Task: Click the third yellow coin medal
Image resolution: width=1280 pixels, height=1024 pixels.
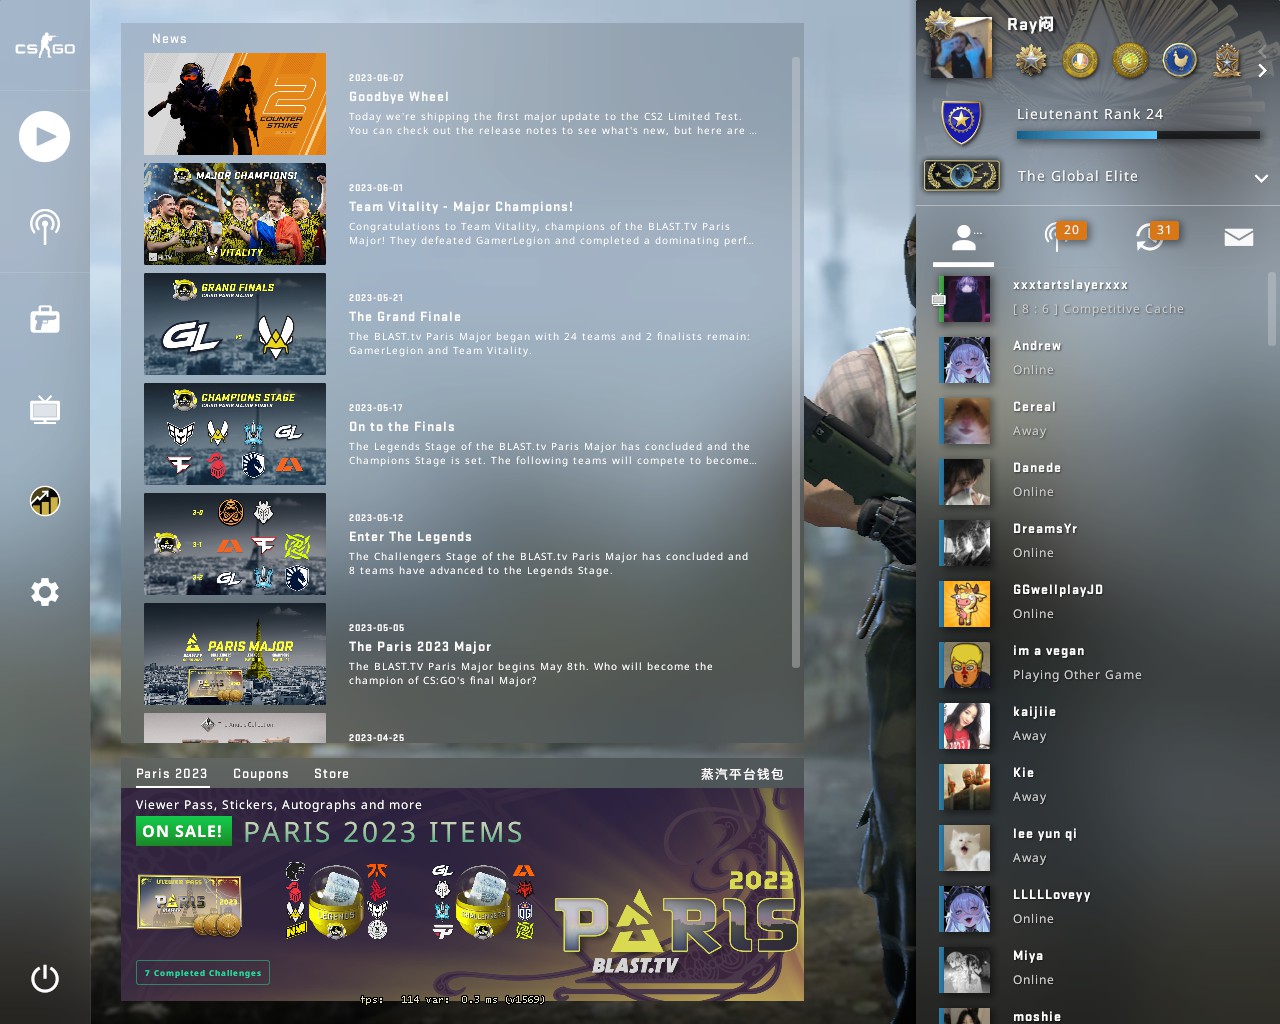Action: click(x=1130, y=61)
